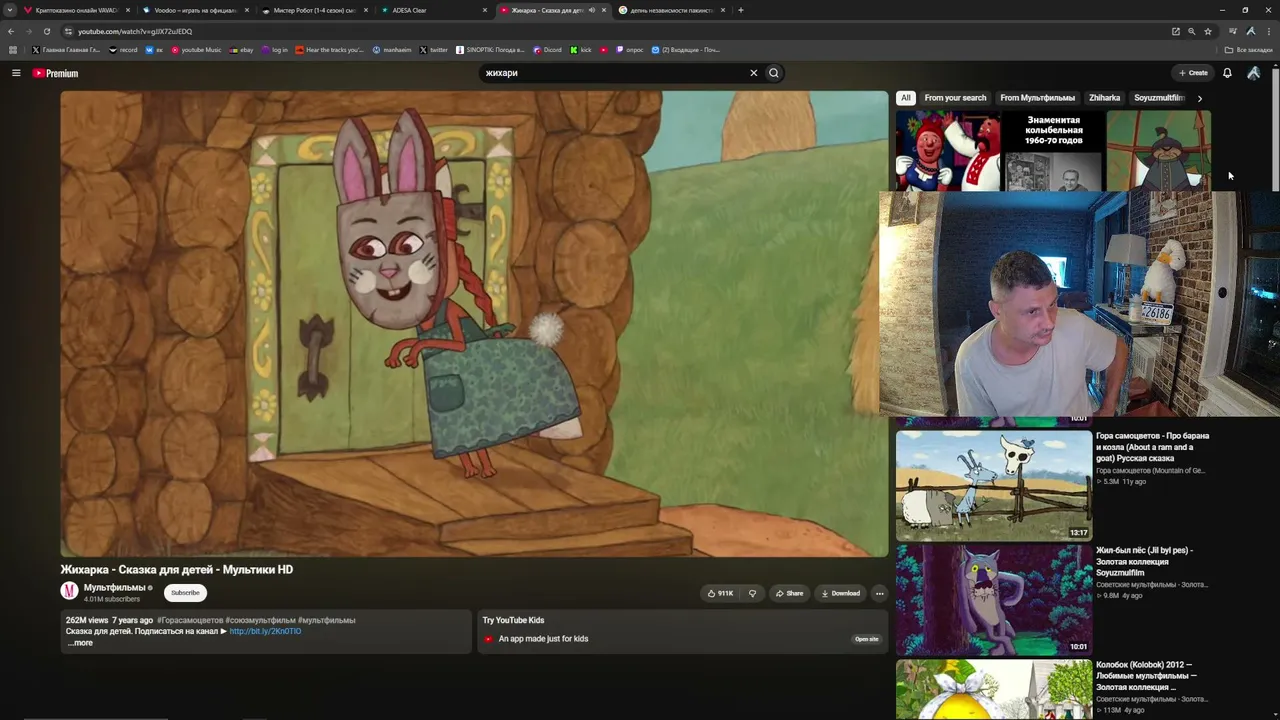This screenshot has width=1280, height=720.
Task: Mute the Жихарка tab via speaker icon
Action: pyautogui.click(x=591, y=10)
